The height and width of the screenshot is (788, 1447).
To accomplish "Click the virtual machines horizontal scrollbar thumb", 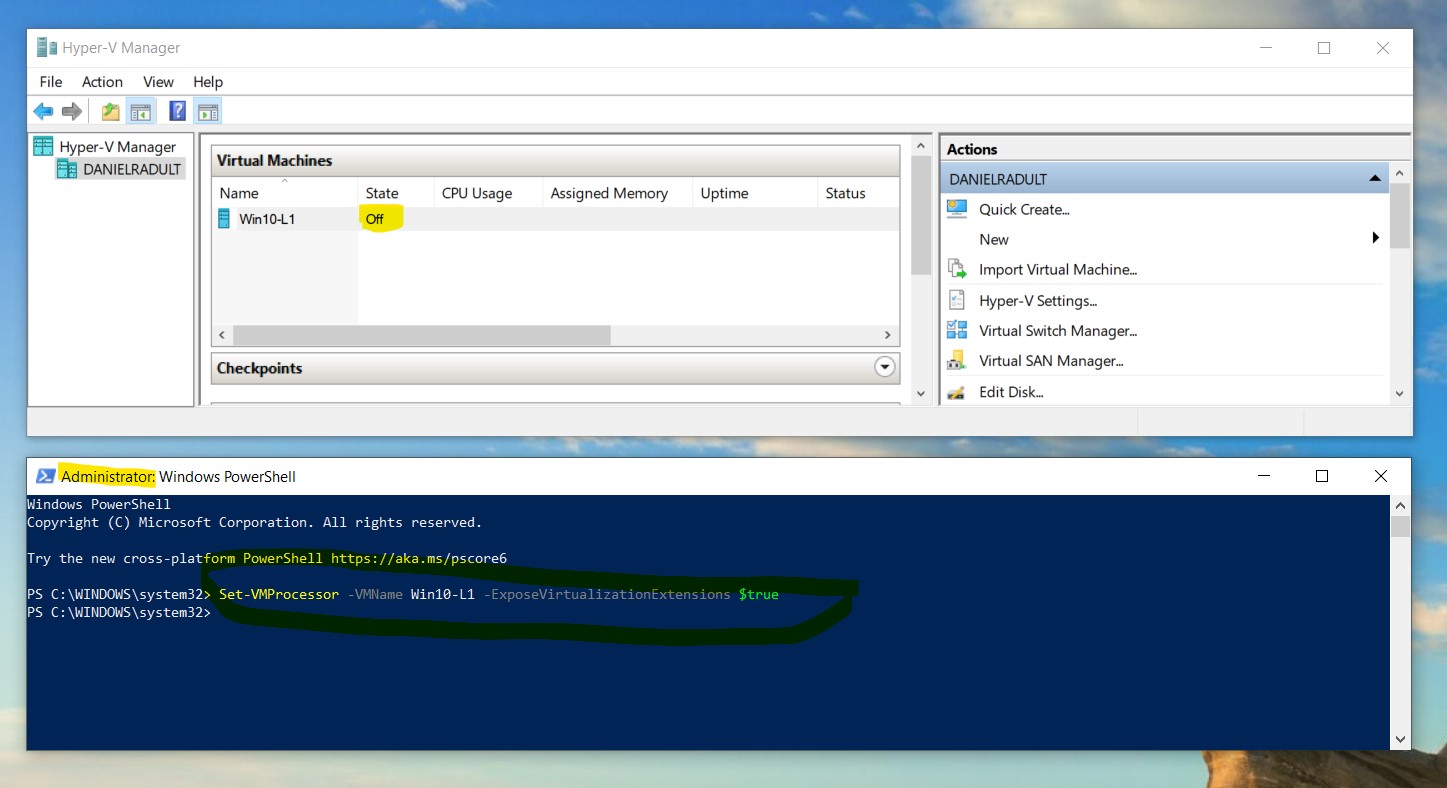I will 420,335.
